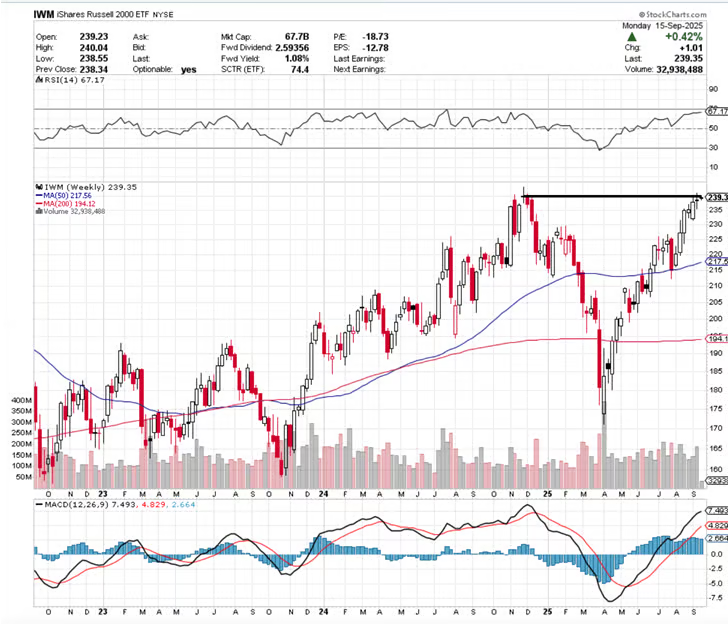
Task: Click the Fwd Dividend value 2.59356
Action: point(292,47)
